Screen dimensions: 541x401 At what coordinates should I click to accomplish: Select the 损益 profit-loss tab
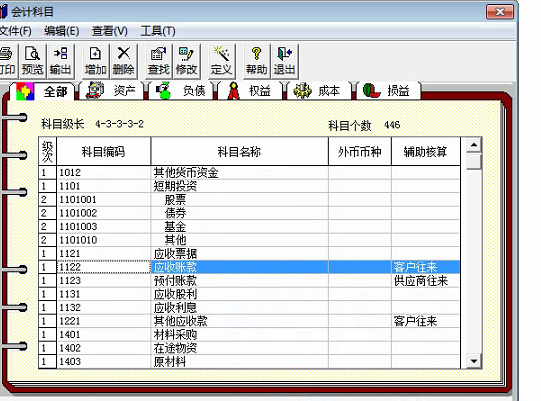click(388, 91)
